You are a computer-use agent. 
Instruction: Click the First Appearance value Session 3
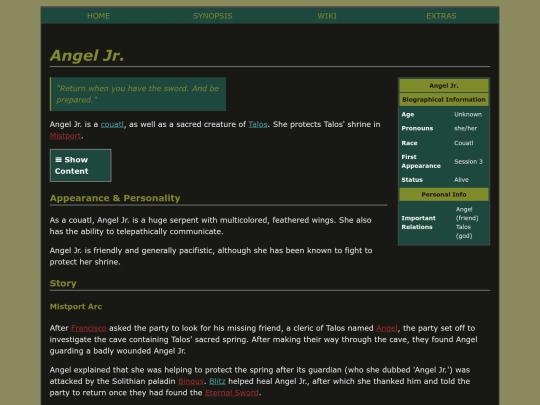click(468, 162)
